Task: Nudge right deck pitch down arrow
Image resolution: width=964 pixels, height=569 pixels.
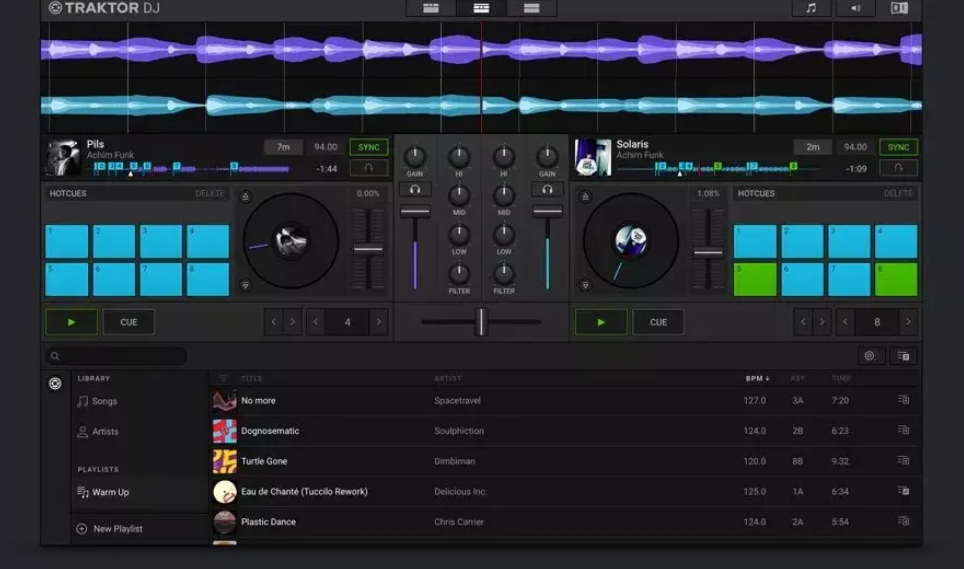Action: (585, 285)
